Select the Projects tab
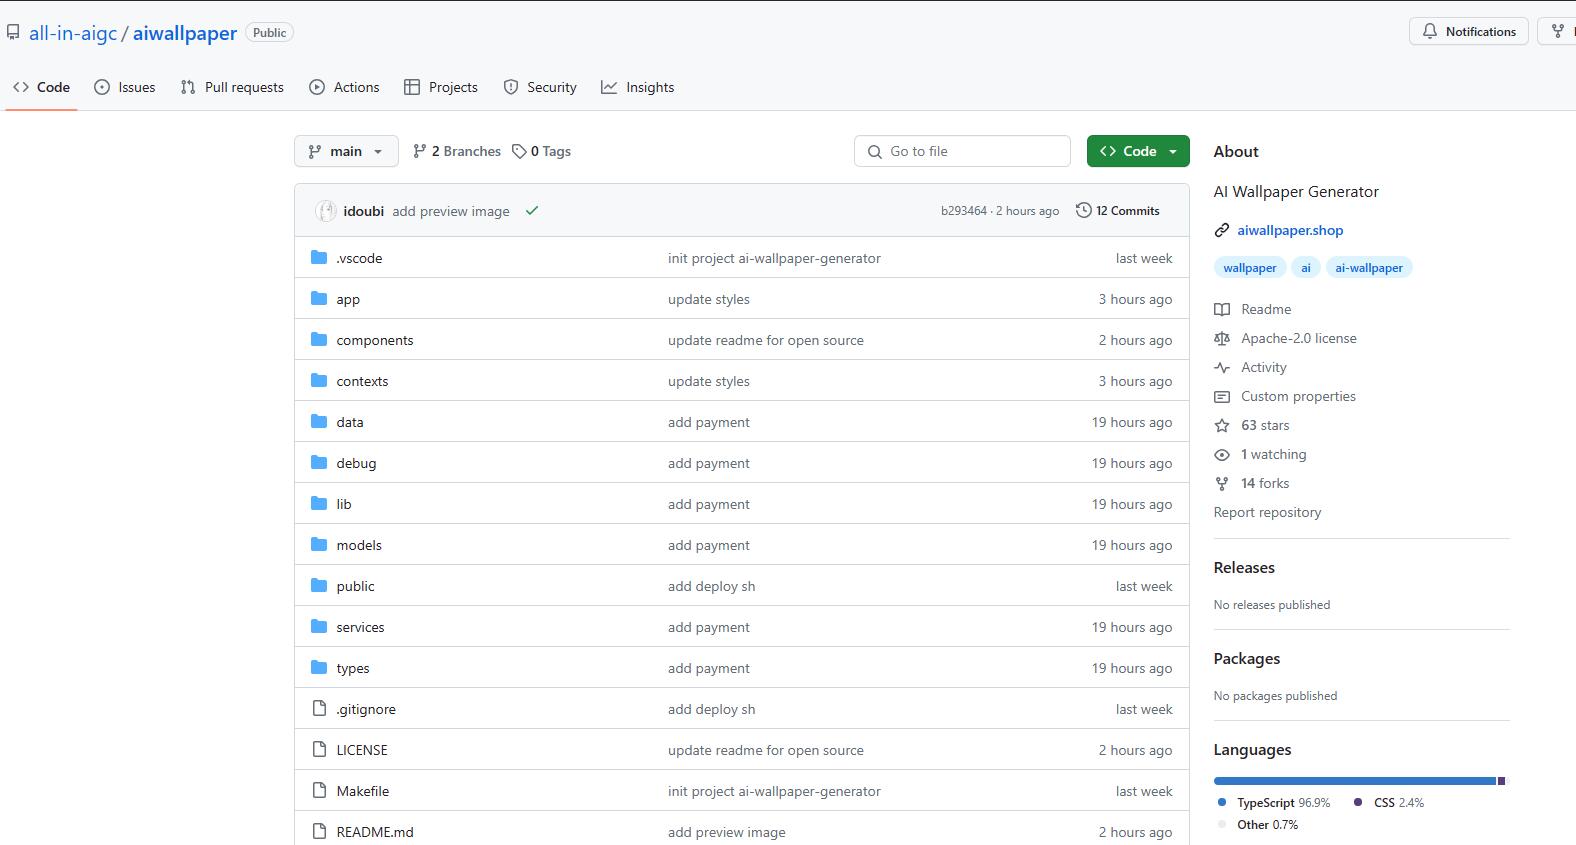1576x845 pixels. [441, 87]
